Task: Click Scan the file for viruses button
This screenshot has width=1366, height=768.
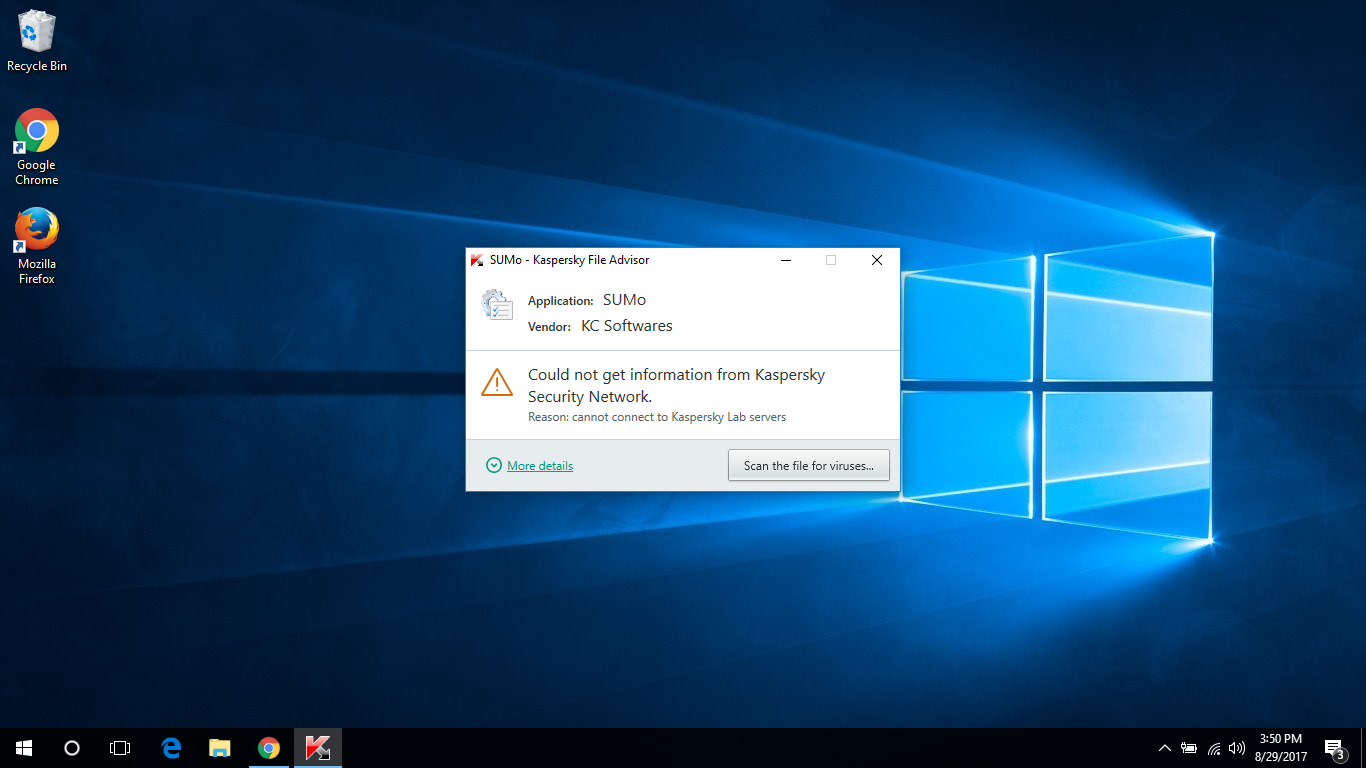Action: 809,466
